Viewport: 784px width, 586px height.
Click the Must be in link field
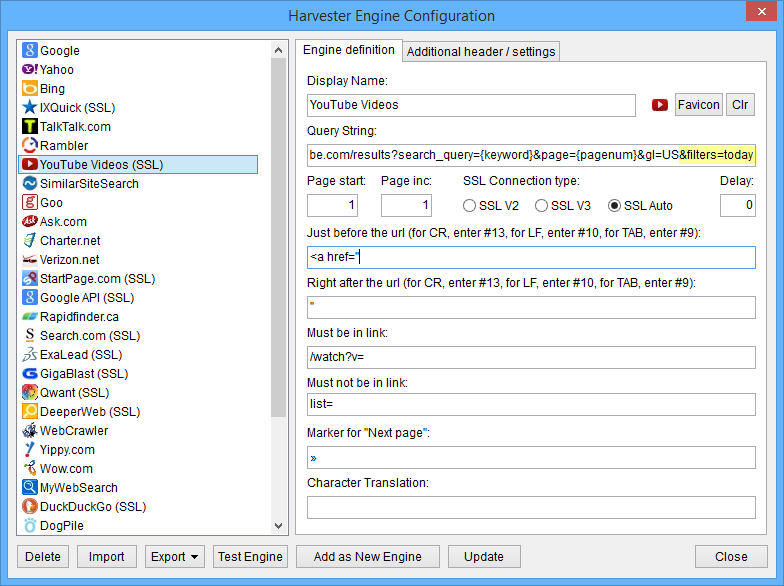[x=531, y=357]
